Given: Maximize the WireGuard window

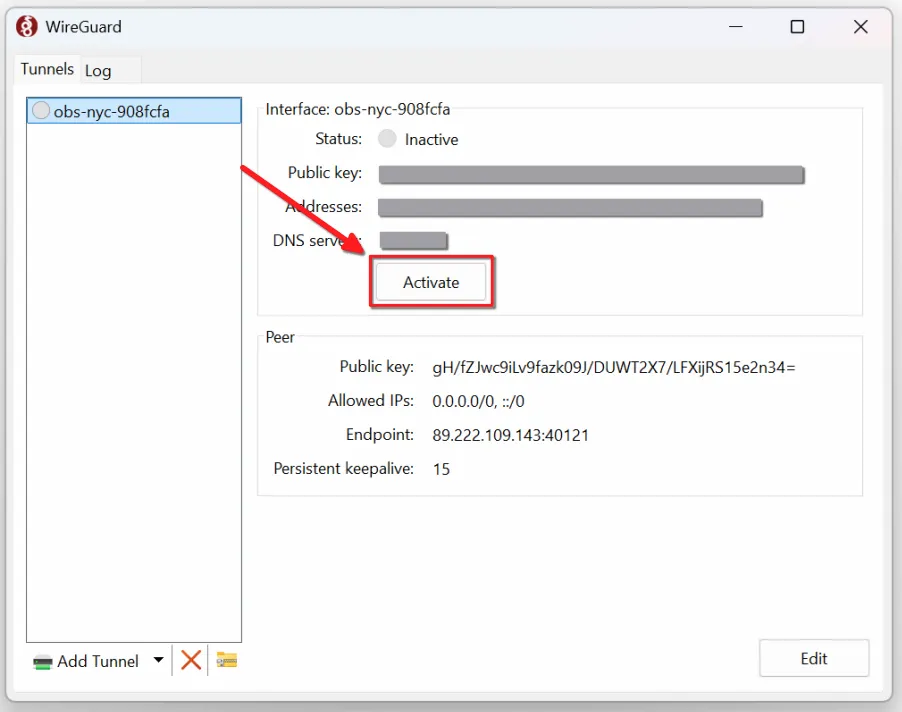Looking at the screenshot, I should pos(797,27).
